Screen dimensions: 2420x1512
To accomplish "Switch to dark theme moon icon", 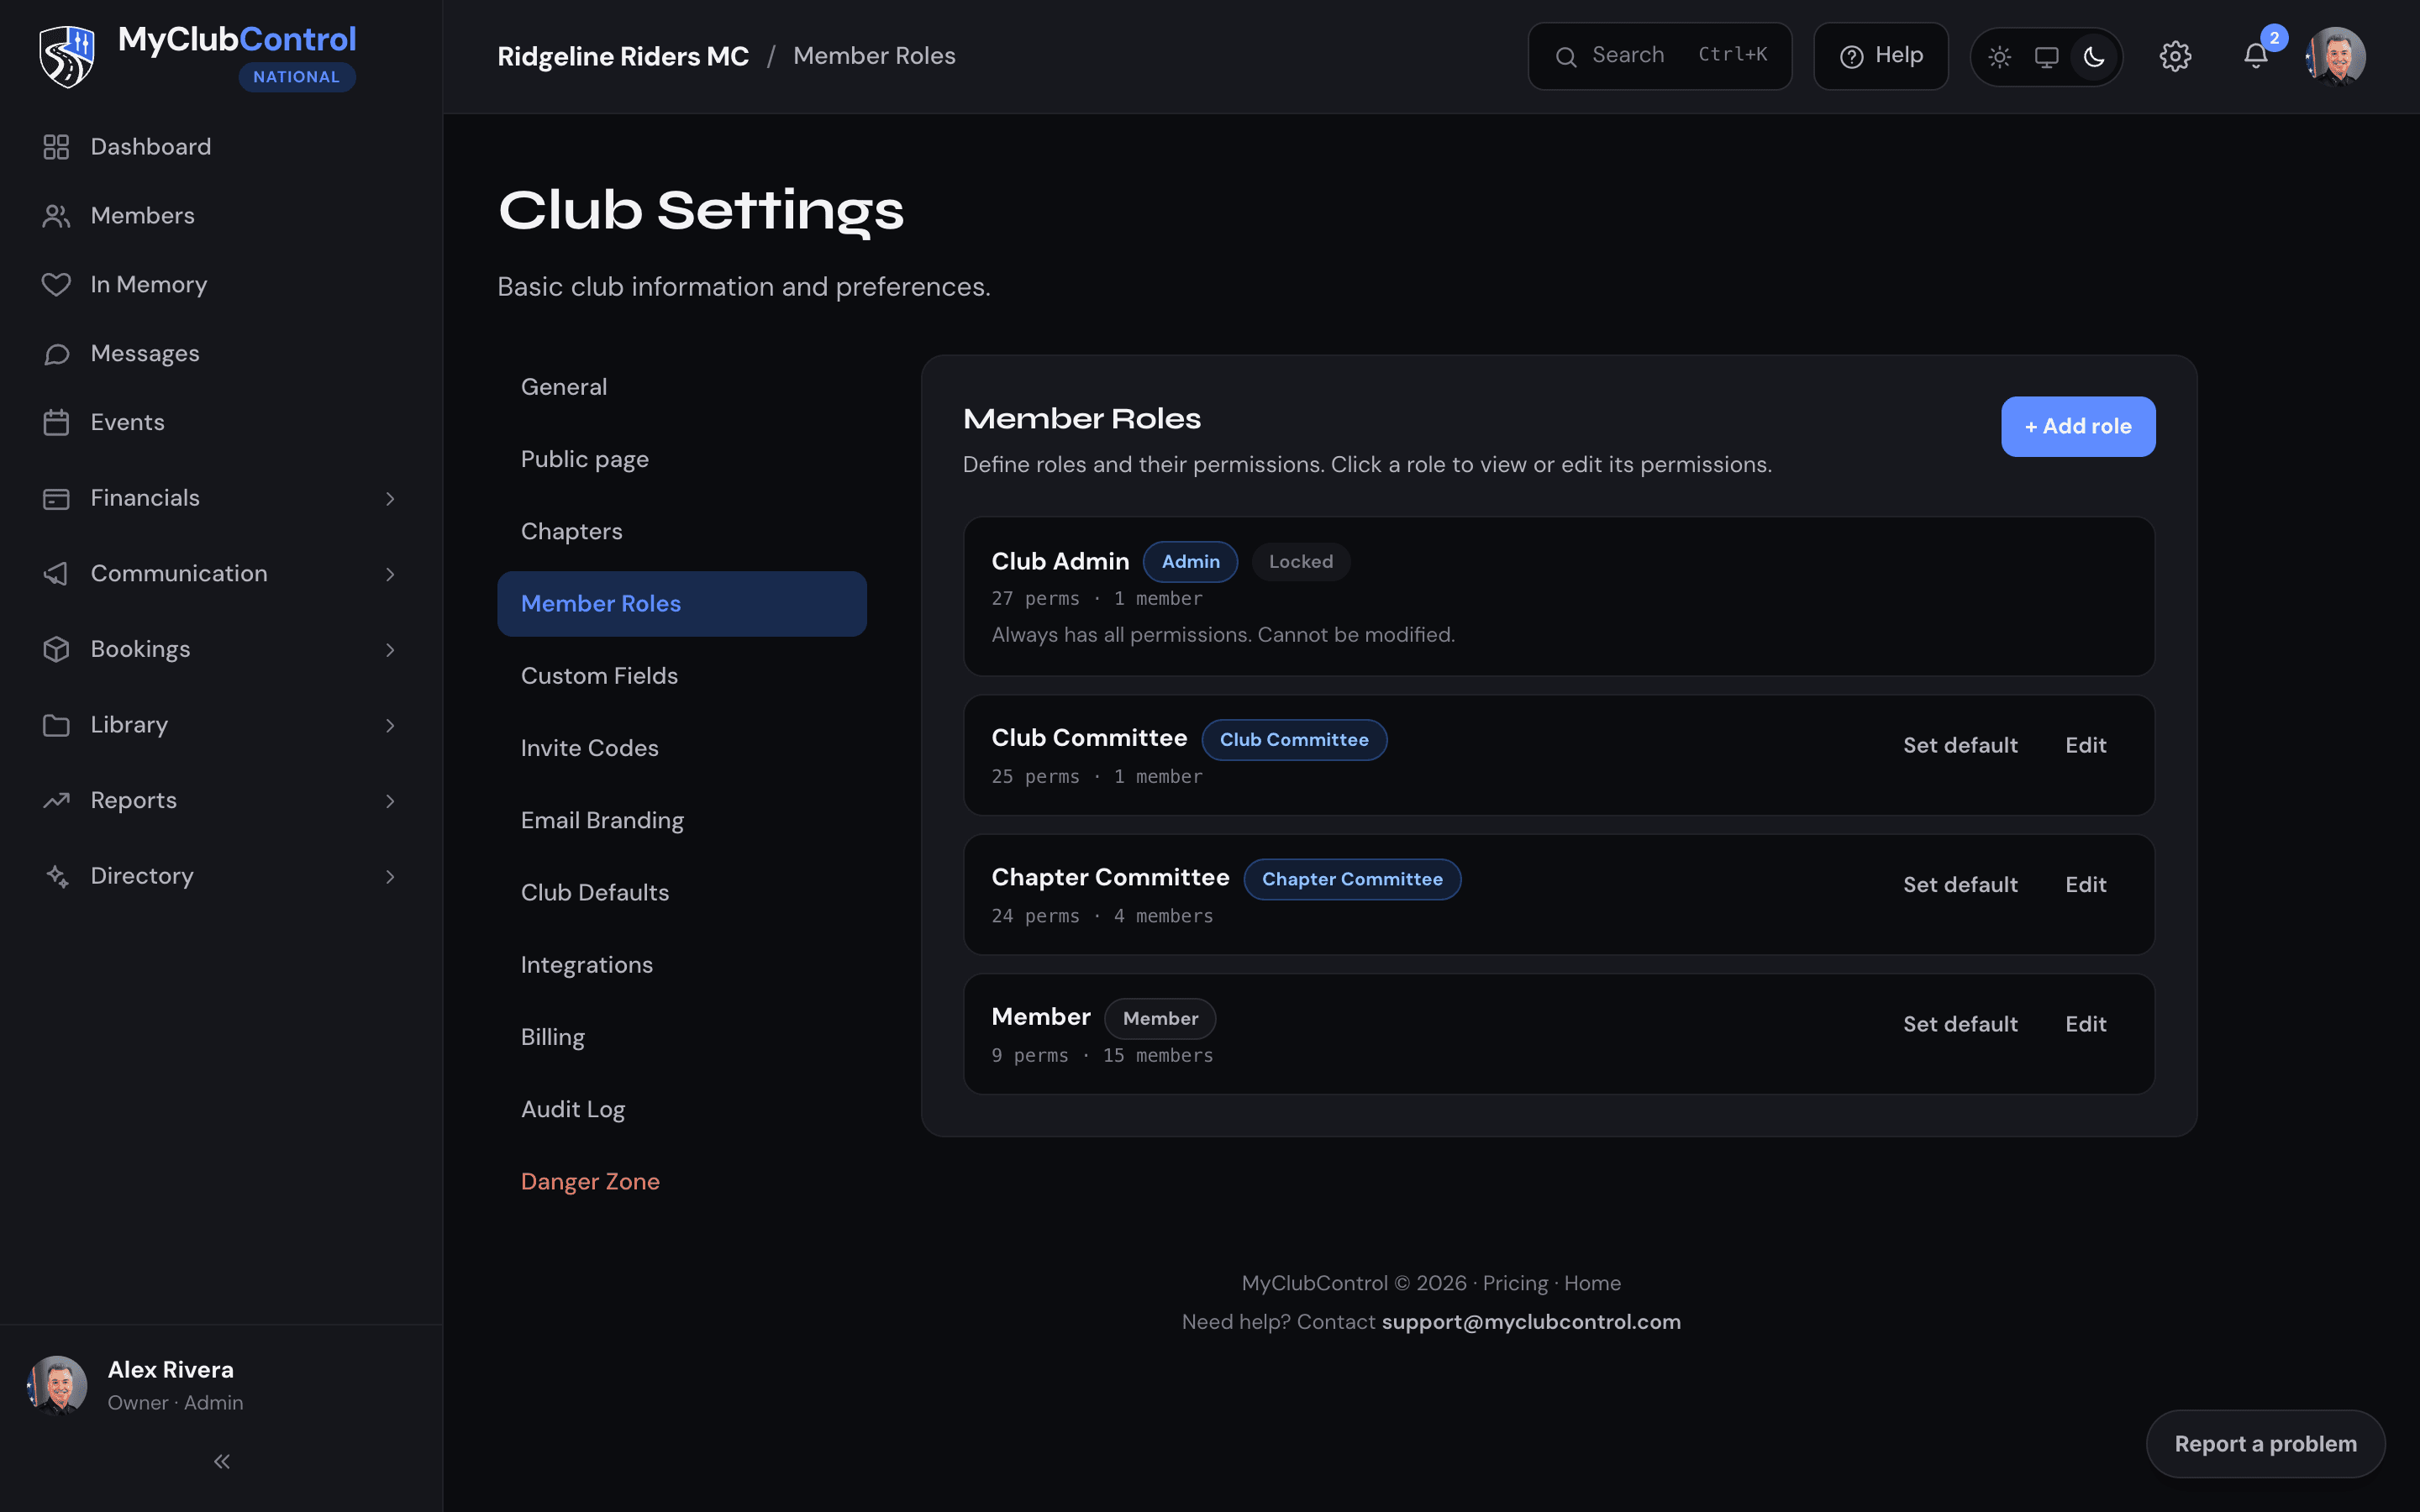I will pos(2094,57).
